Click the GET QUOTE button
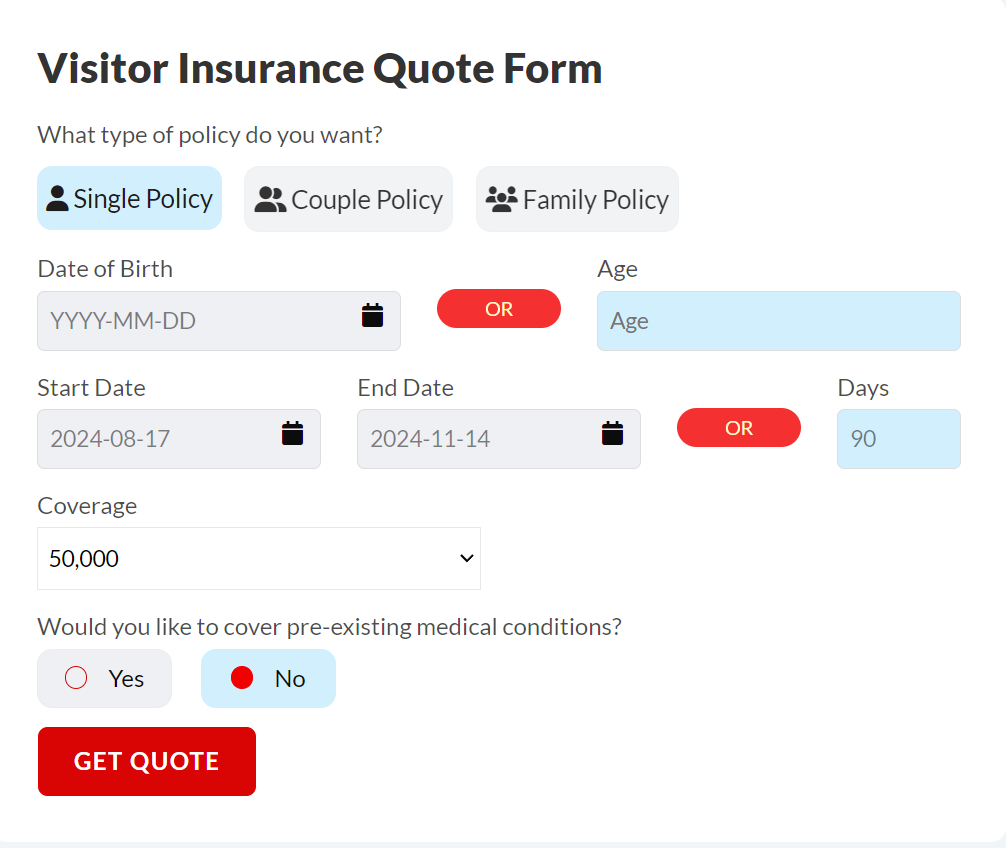1006x848 pixels. click(147, 761)
